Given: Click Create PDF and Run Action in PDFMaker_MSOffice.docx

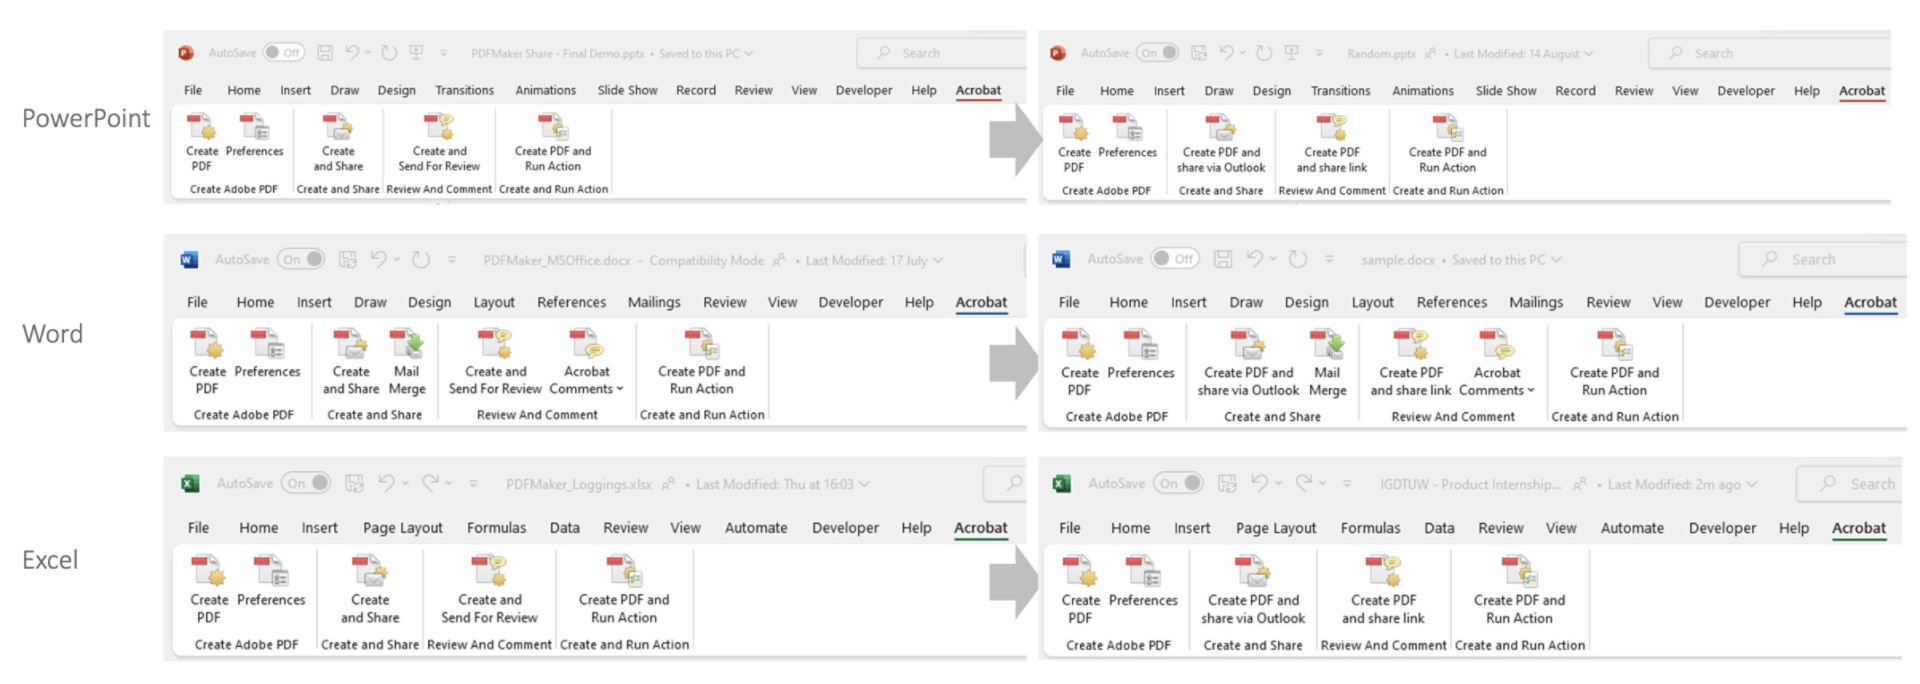Looking at the screenshot, I should (x=701, y=363).
